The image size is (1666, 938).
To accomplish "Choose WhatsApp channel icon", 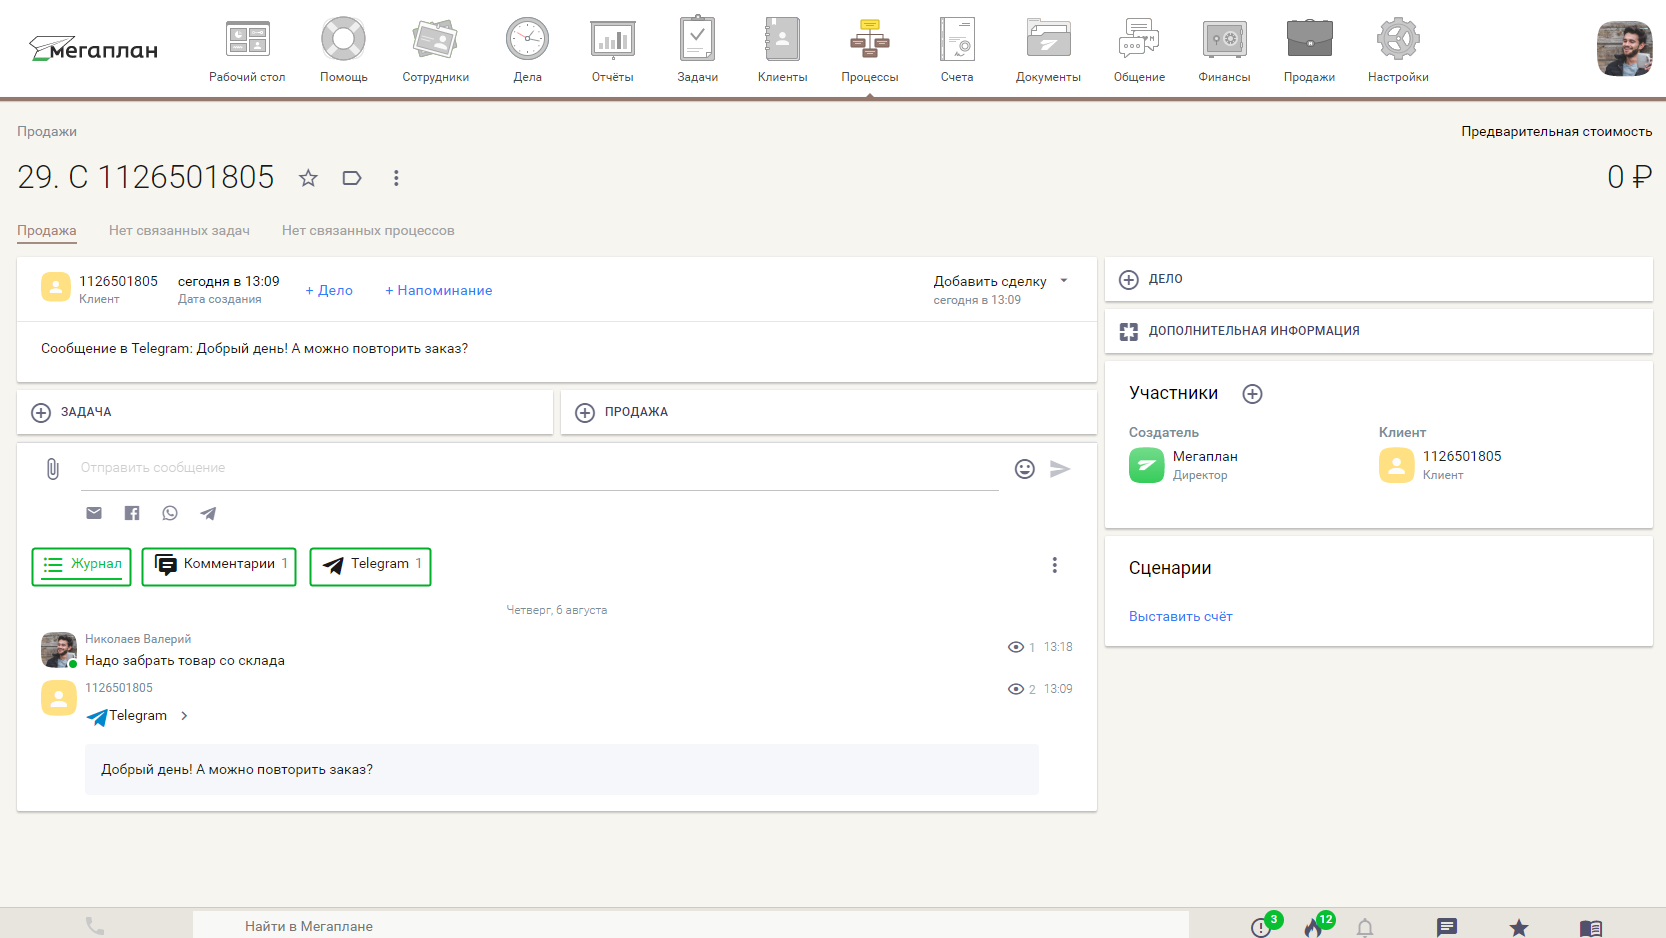I will point(170,513).
